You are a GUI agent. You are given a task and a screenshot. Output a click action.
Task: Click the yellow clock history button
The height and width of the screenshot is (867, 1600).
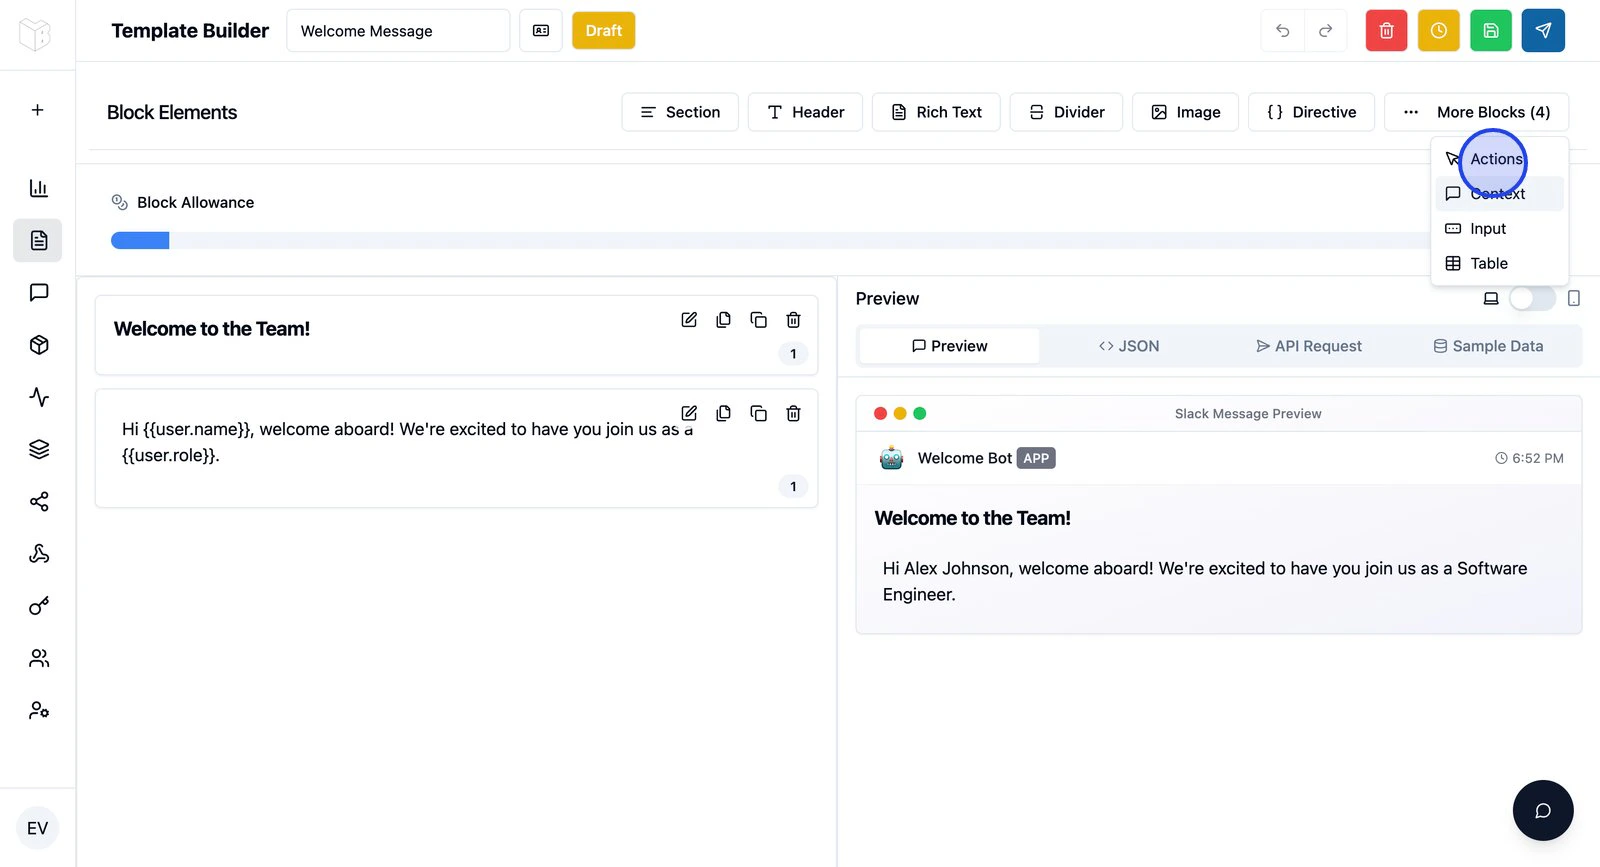pos(1439,31)
